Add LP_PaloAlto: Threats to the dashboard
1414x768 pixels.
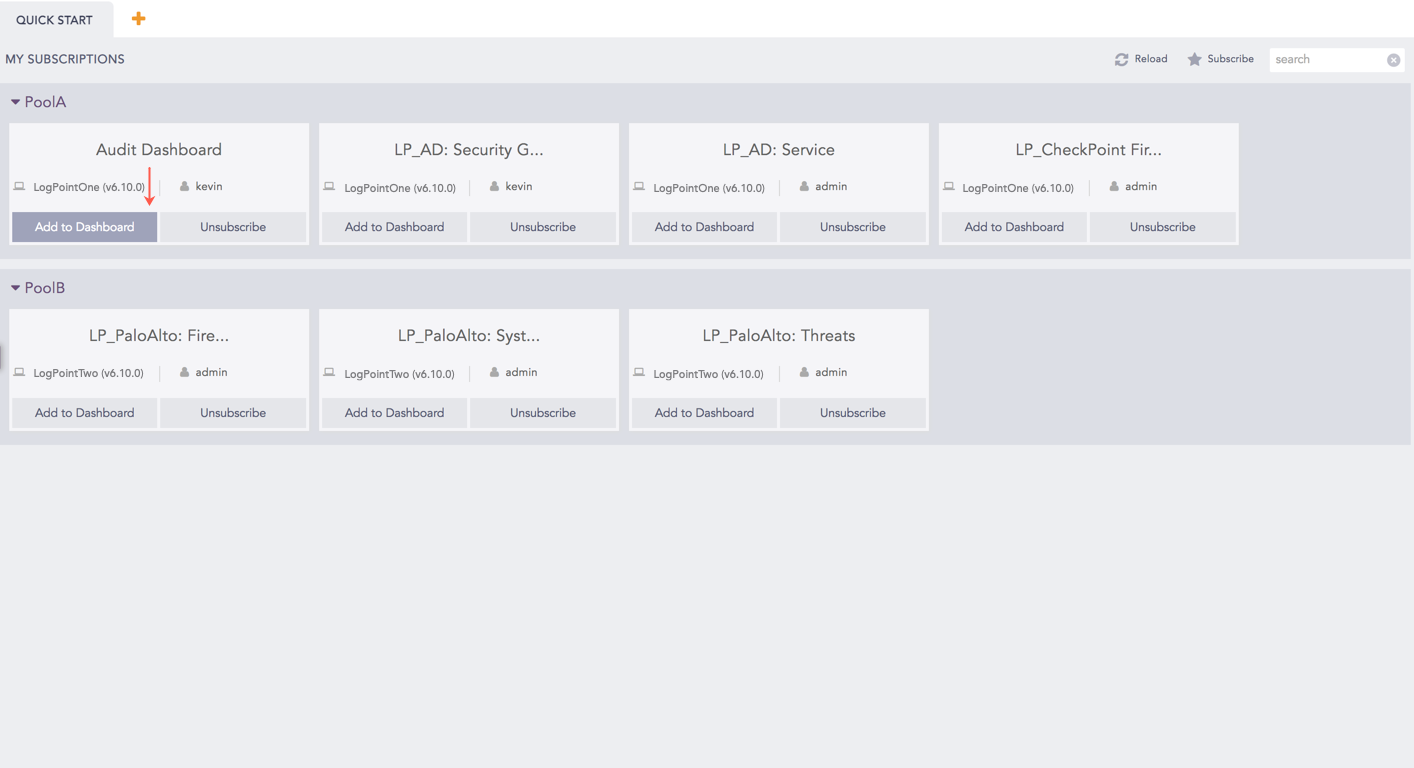click(x=704, y=413)
